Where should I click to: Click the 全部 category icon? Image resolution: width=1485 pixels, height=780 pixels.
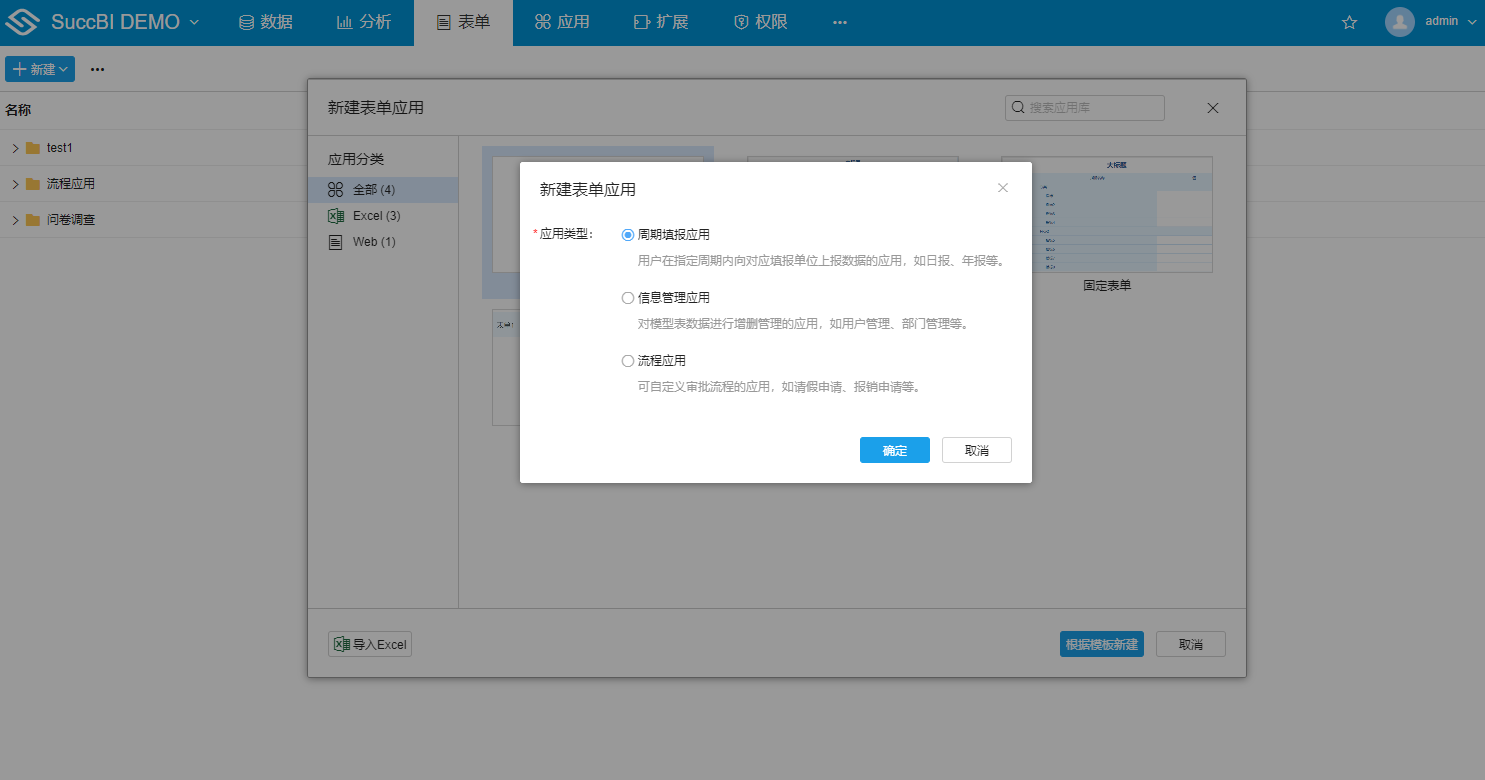(336, 190)
